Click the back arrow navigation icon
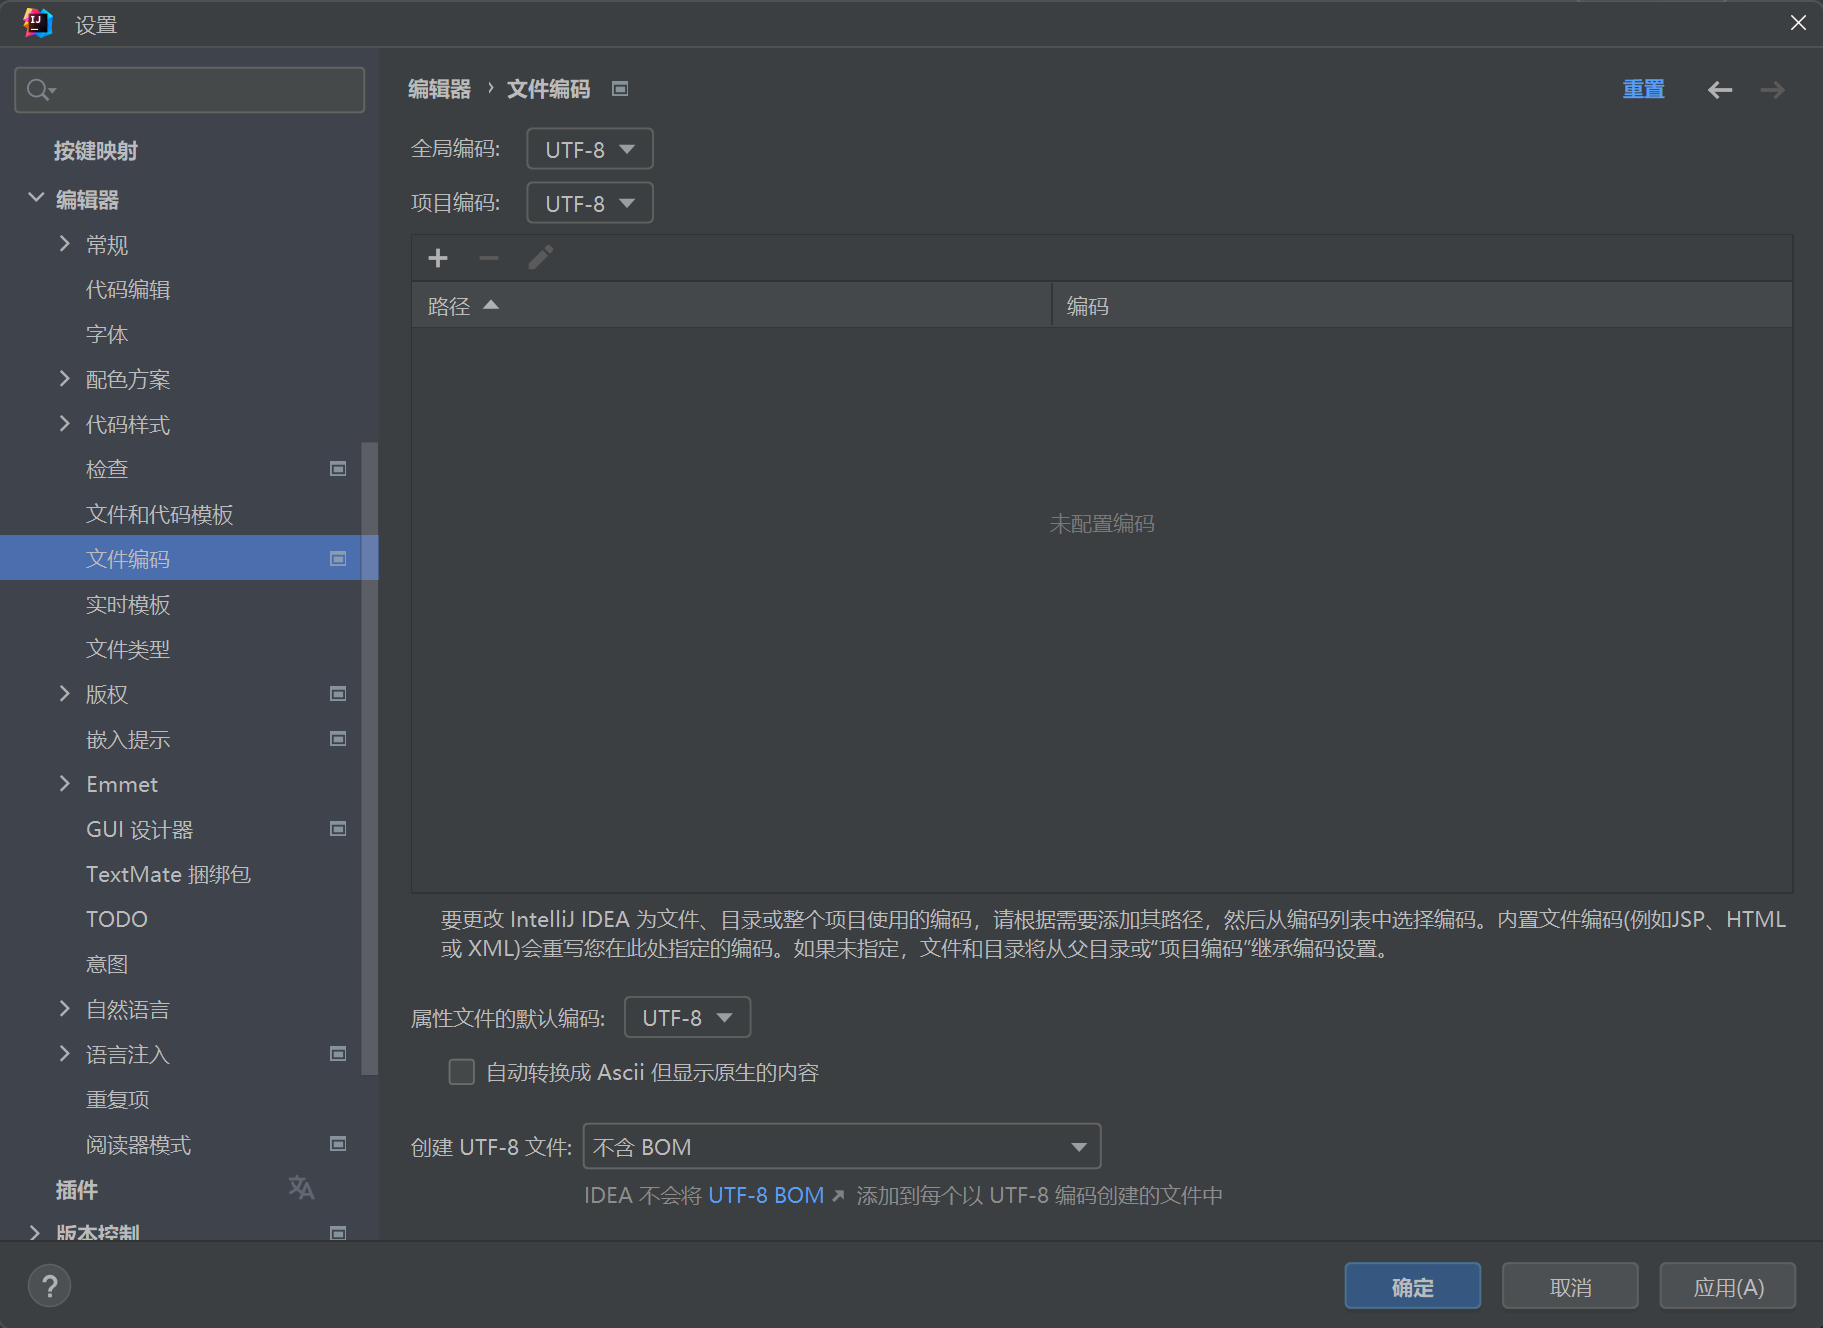Image resolution: width=1823 pixels, height=1328 pixels. coord(1719,90)
